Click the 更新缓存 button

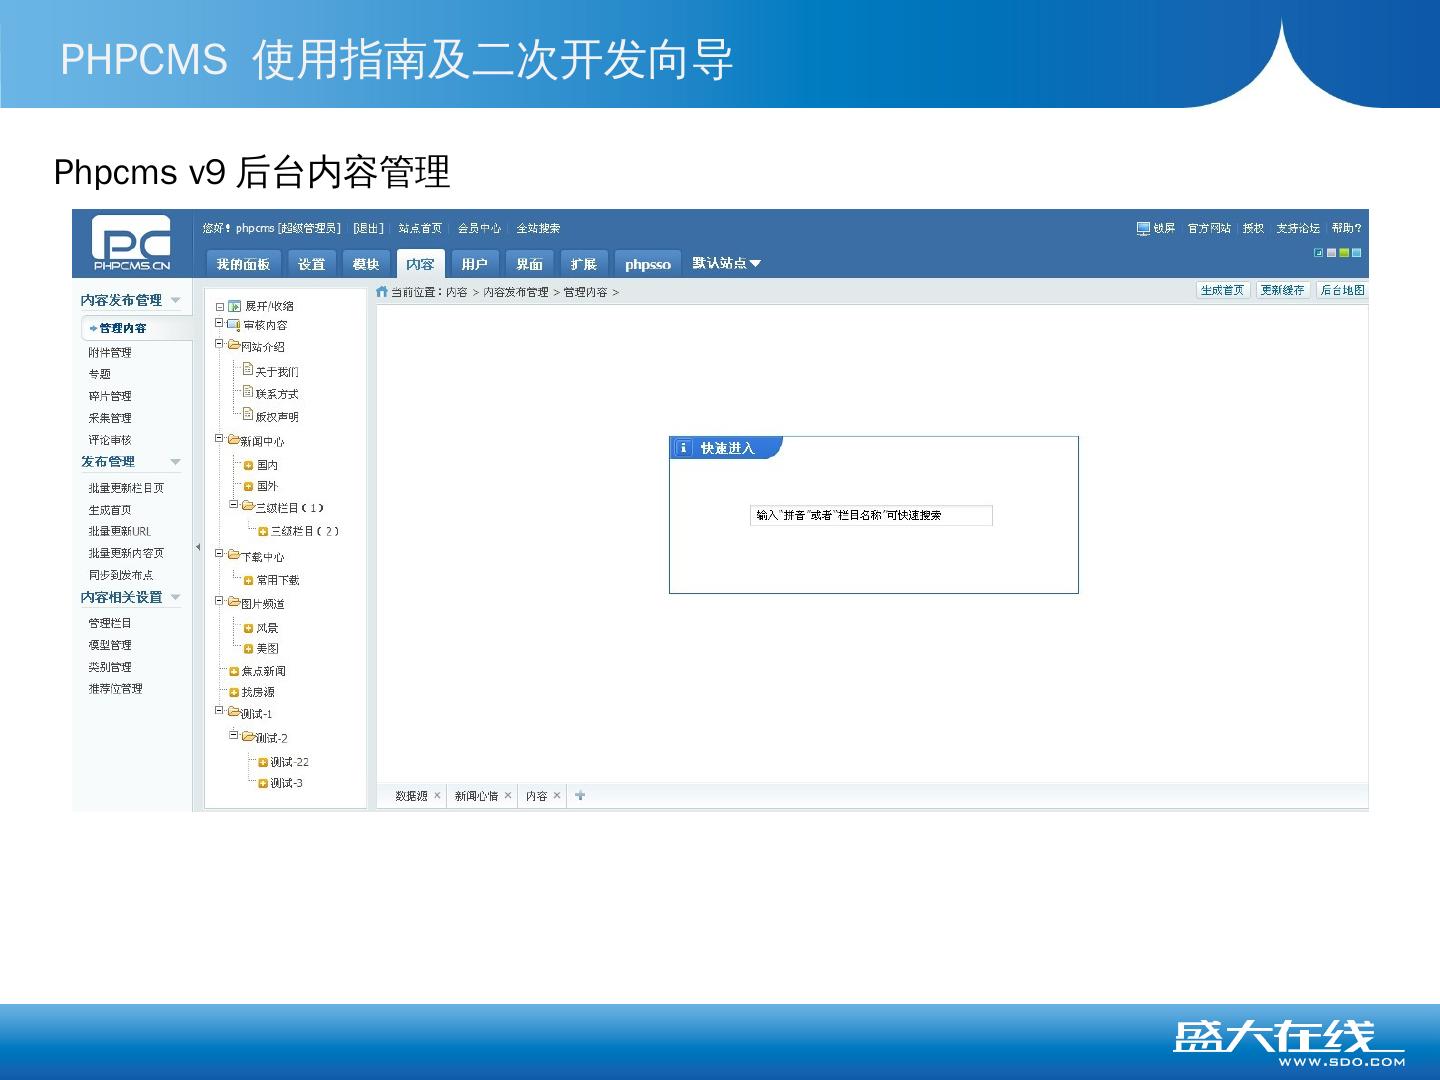coord(1282,290)
